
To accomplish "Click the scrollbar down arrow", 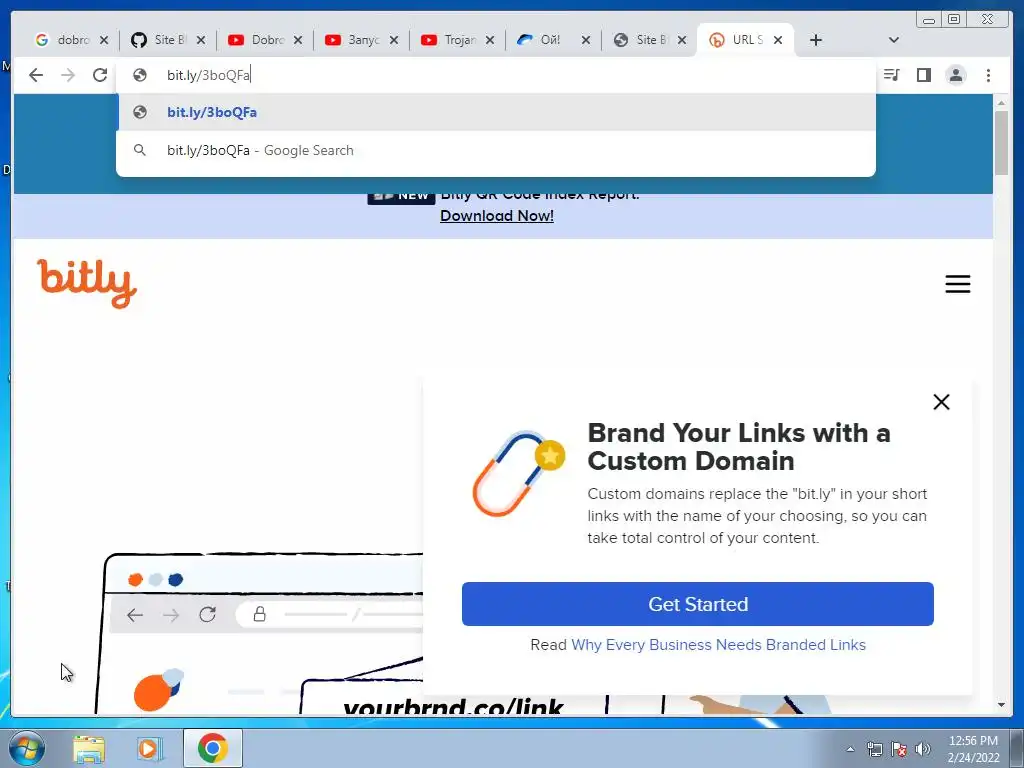I will (x=1001, y=705).
